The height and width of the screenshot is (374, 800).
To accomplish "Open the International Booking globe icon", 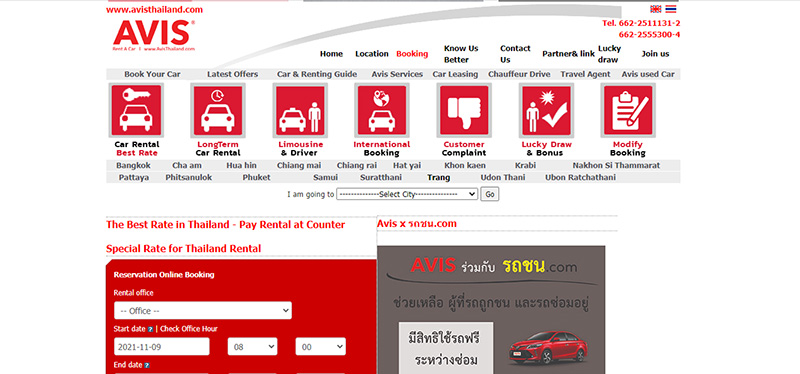I will tap(382, 110).
